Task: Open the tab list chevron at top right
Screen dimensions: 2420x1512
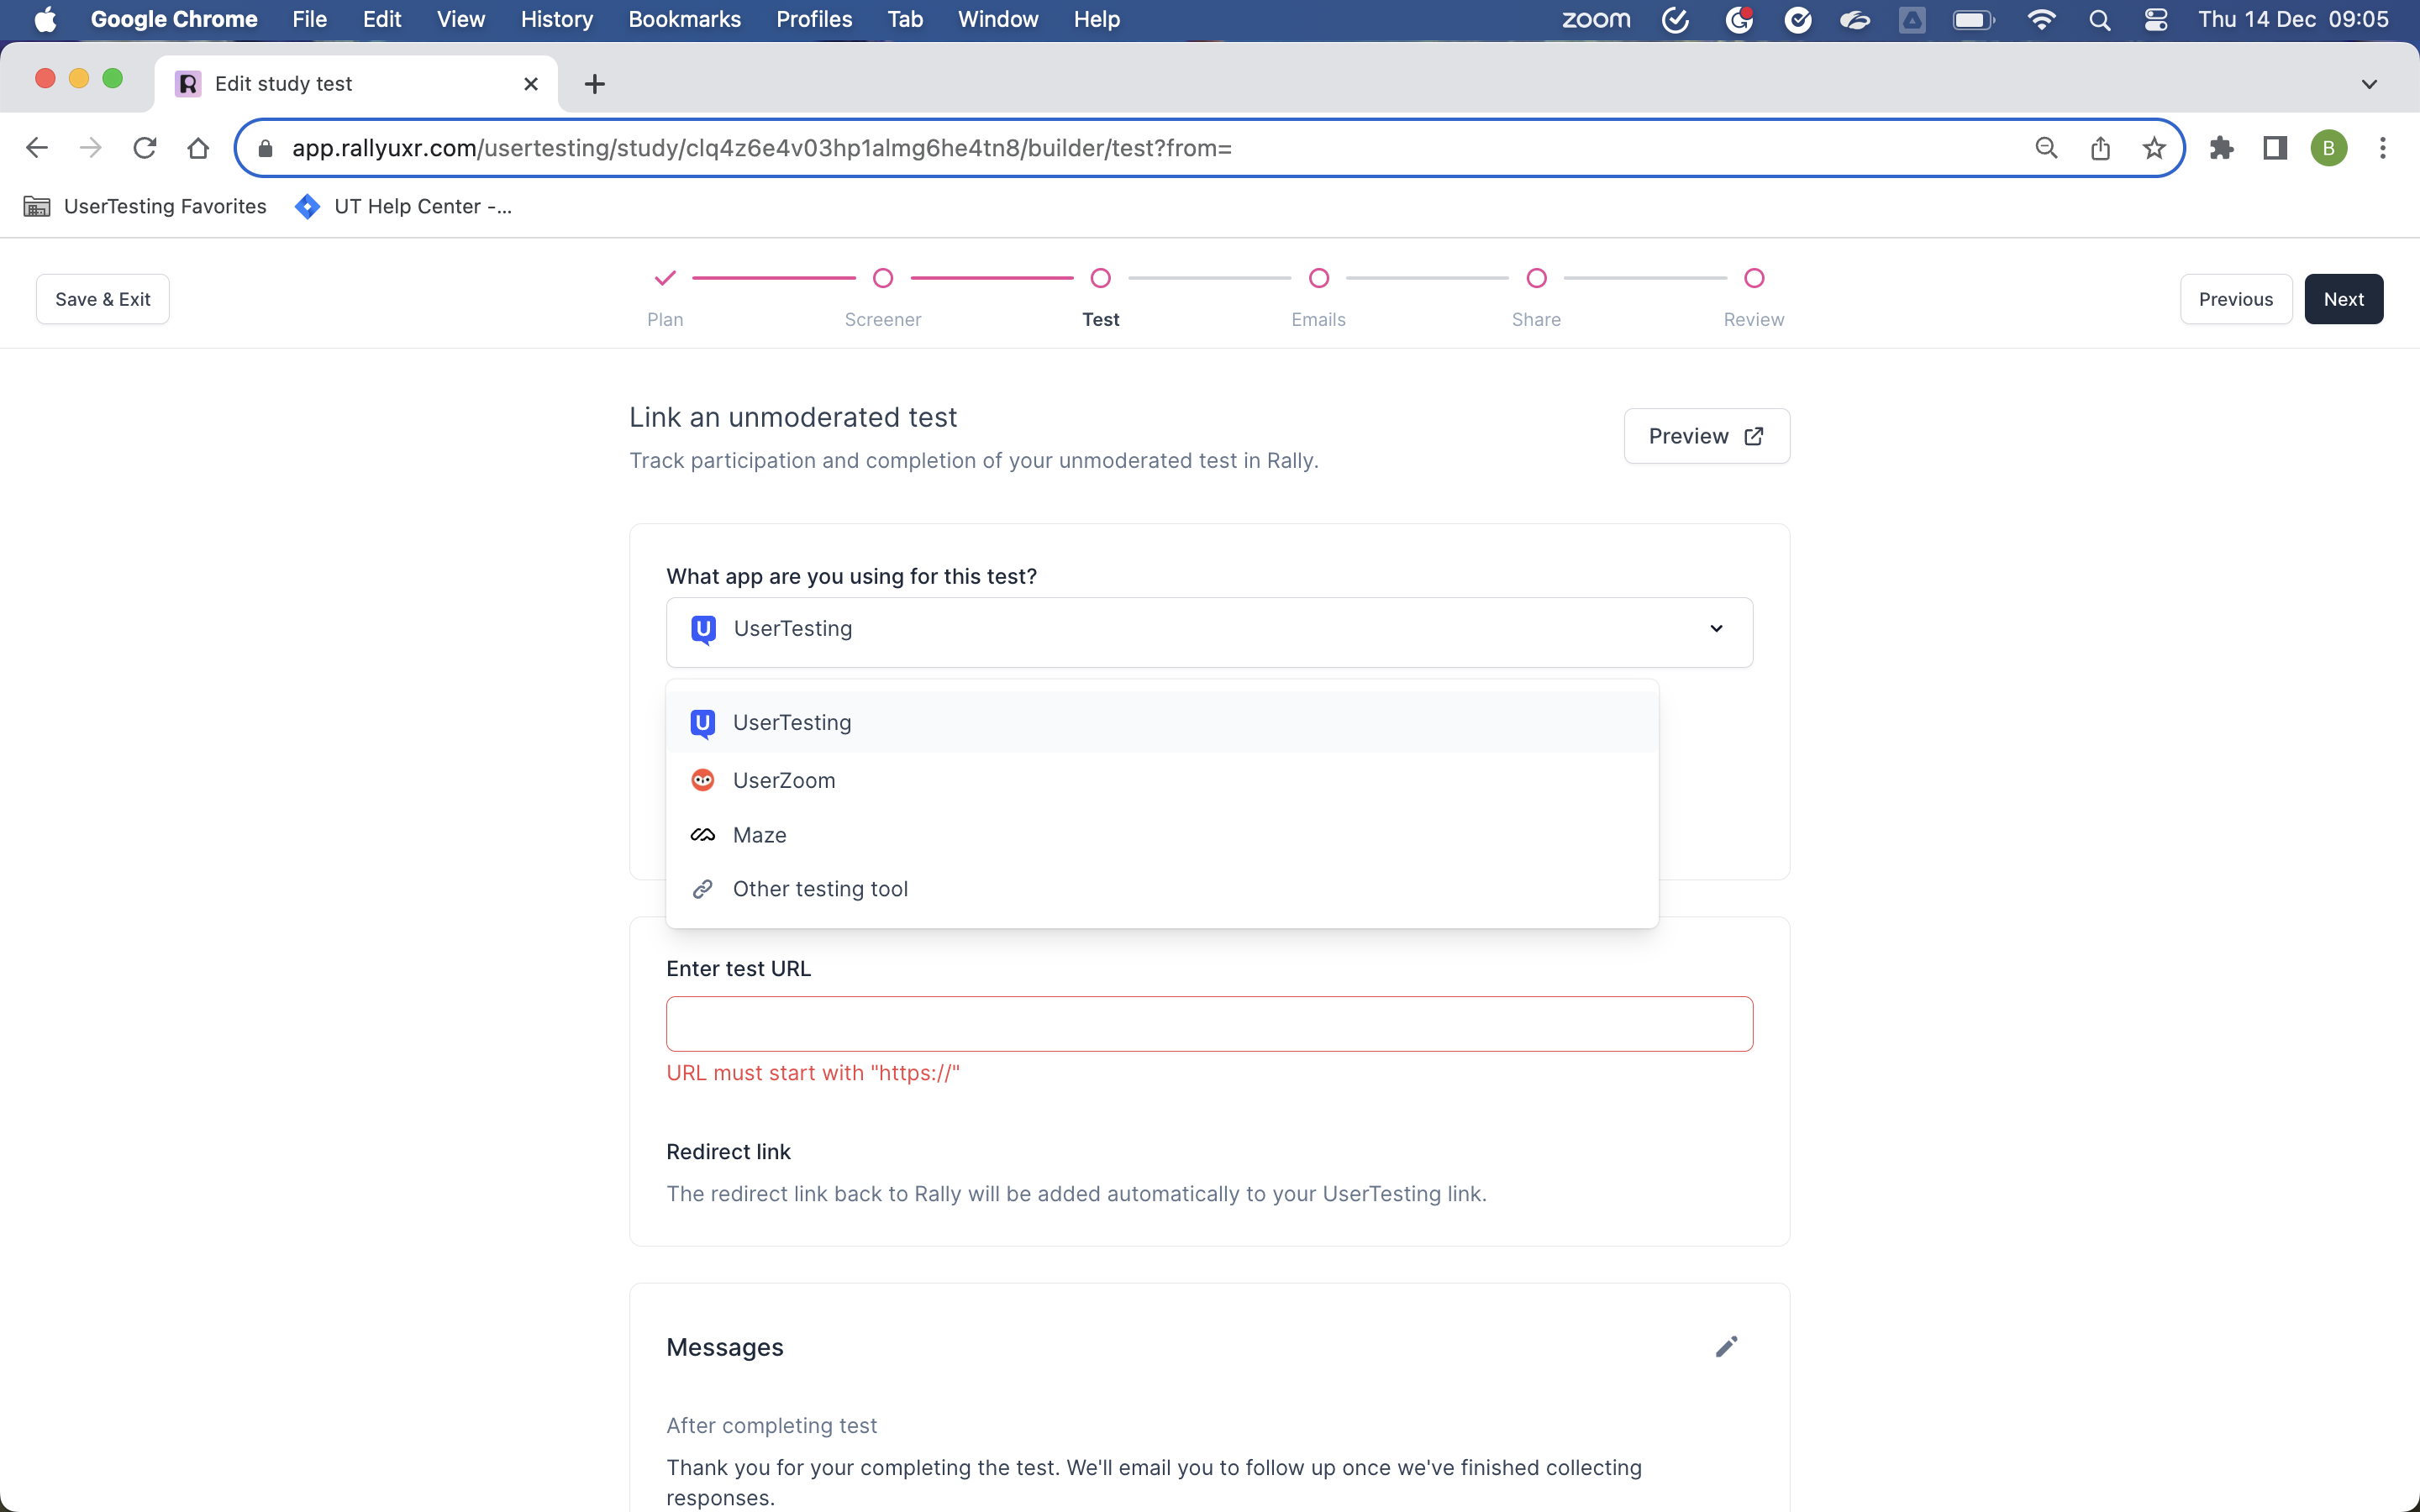Action: (x=2369, y=84)
